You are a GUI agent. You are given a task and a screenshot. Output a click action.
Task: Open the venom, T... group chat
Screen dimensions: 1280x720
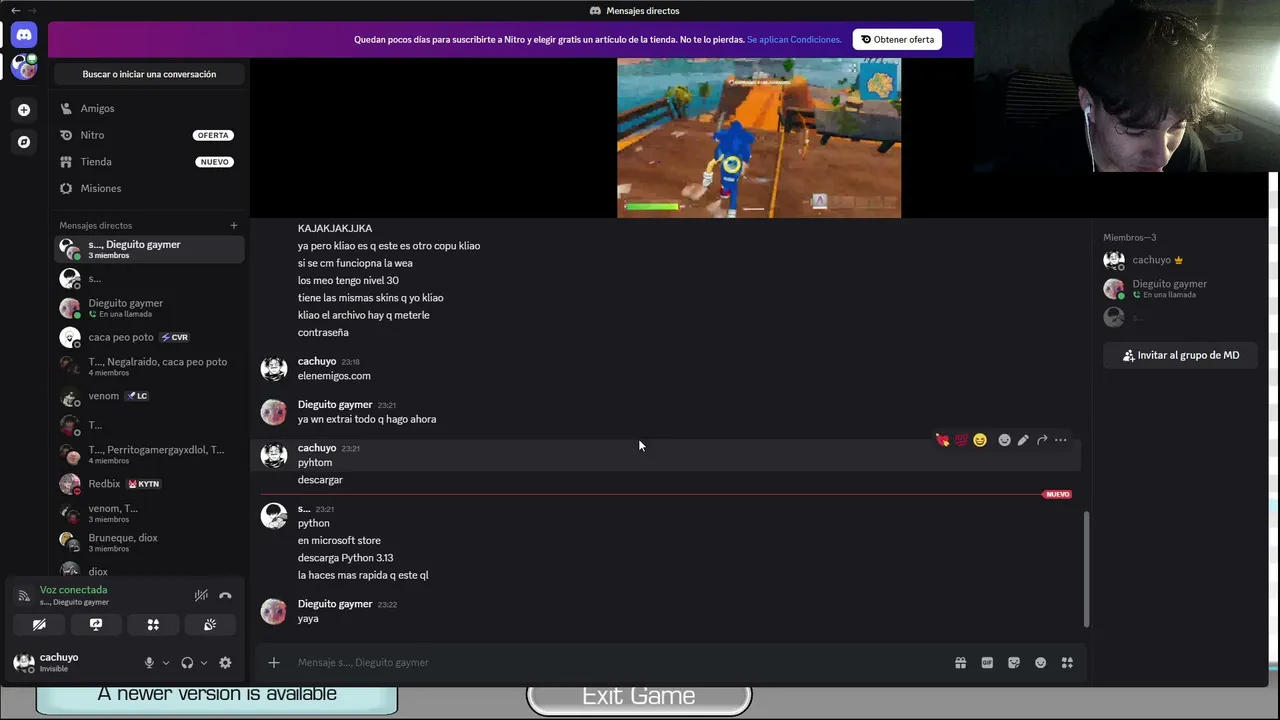point(149,513)
